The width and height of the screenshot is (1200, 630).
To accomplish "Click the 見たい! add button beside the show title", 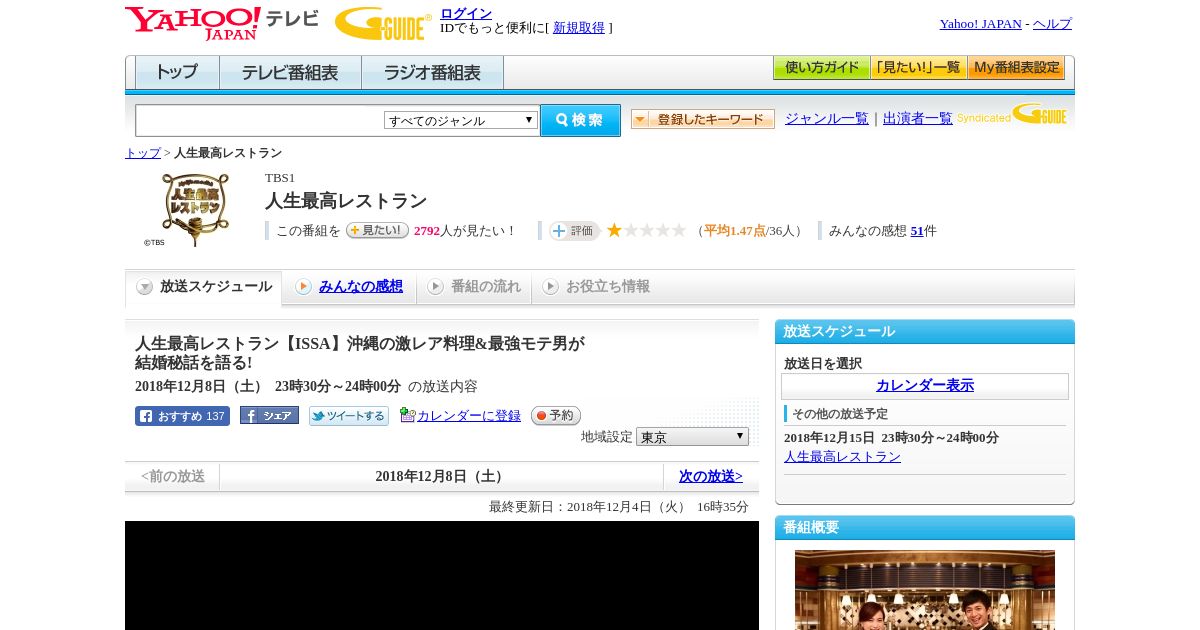I will [x=377, y=230].
